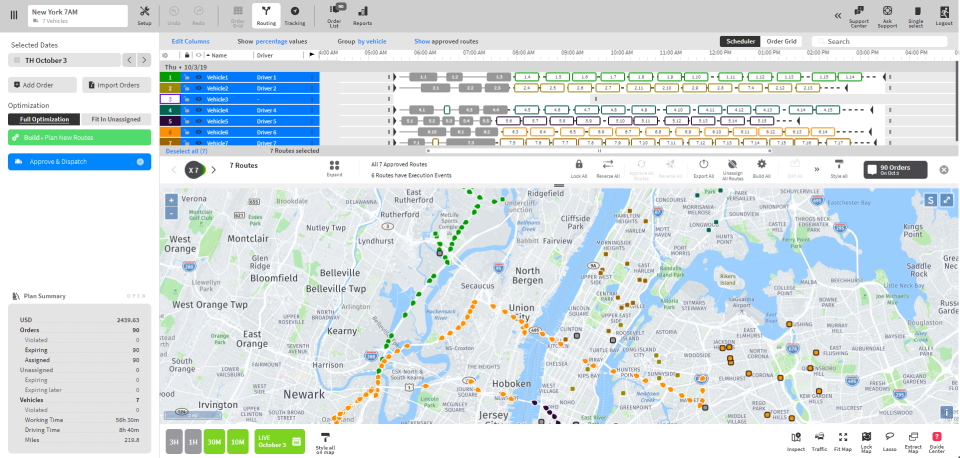
Task: Open the Support Center
Action: point(859,16)
